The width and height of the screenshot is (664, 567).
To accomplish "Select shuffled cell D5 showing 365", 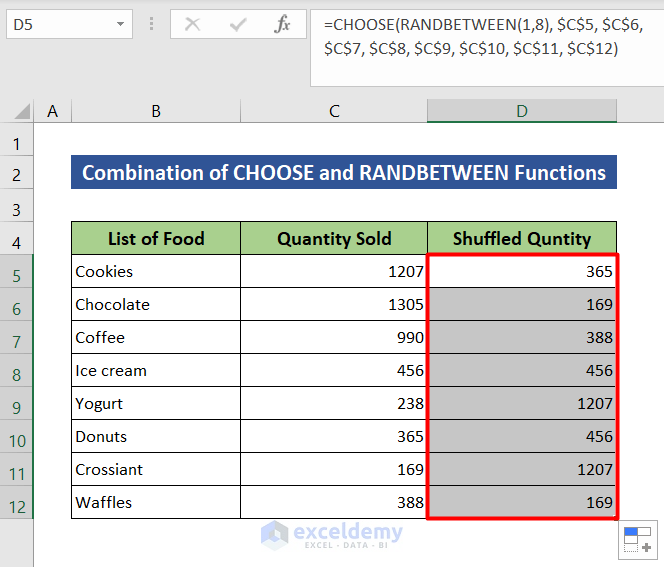I will 522,271.
